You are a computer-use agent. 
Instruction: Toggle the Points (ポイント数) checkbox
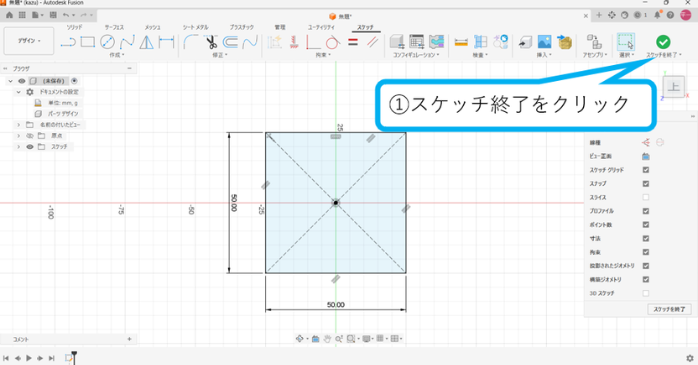point(645,225)
